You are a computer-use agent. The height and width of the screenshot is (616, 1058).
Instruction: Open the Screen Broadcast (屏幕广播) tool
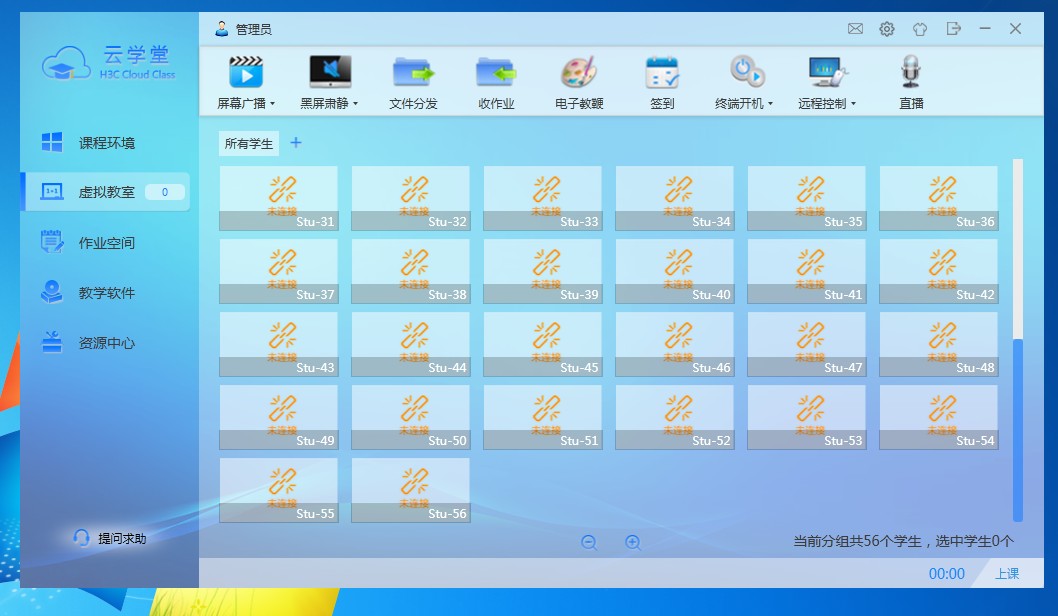pos(246,72)
